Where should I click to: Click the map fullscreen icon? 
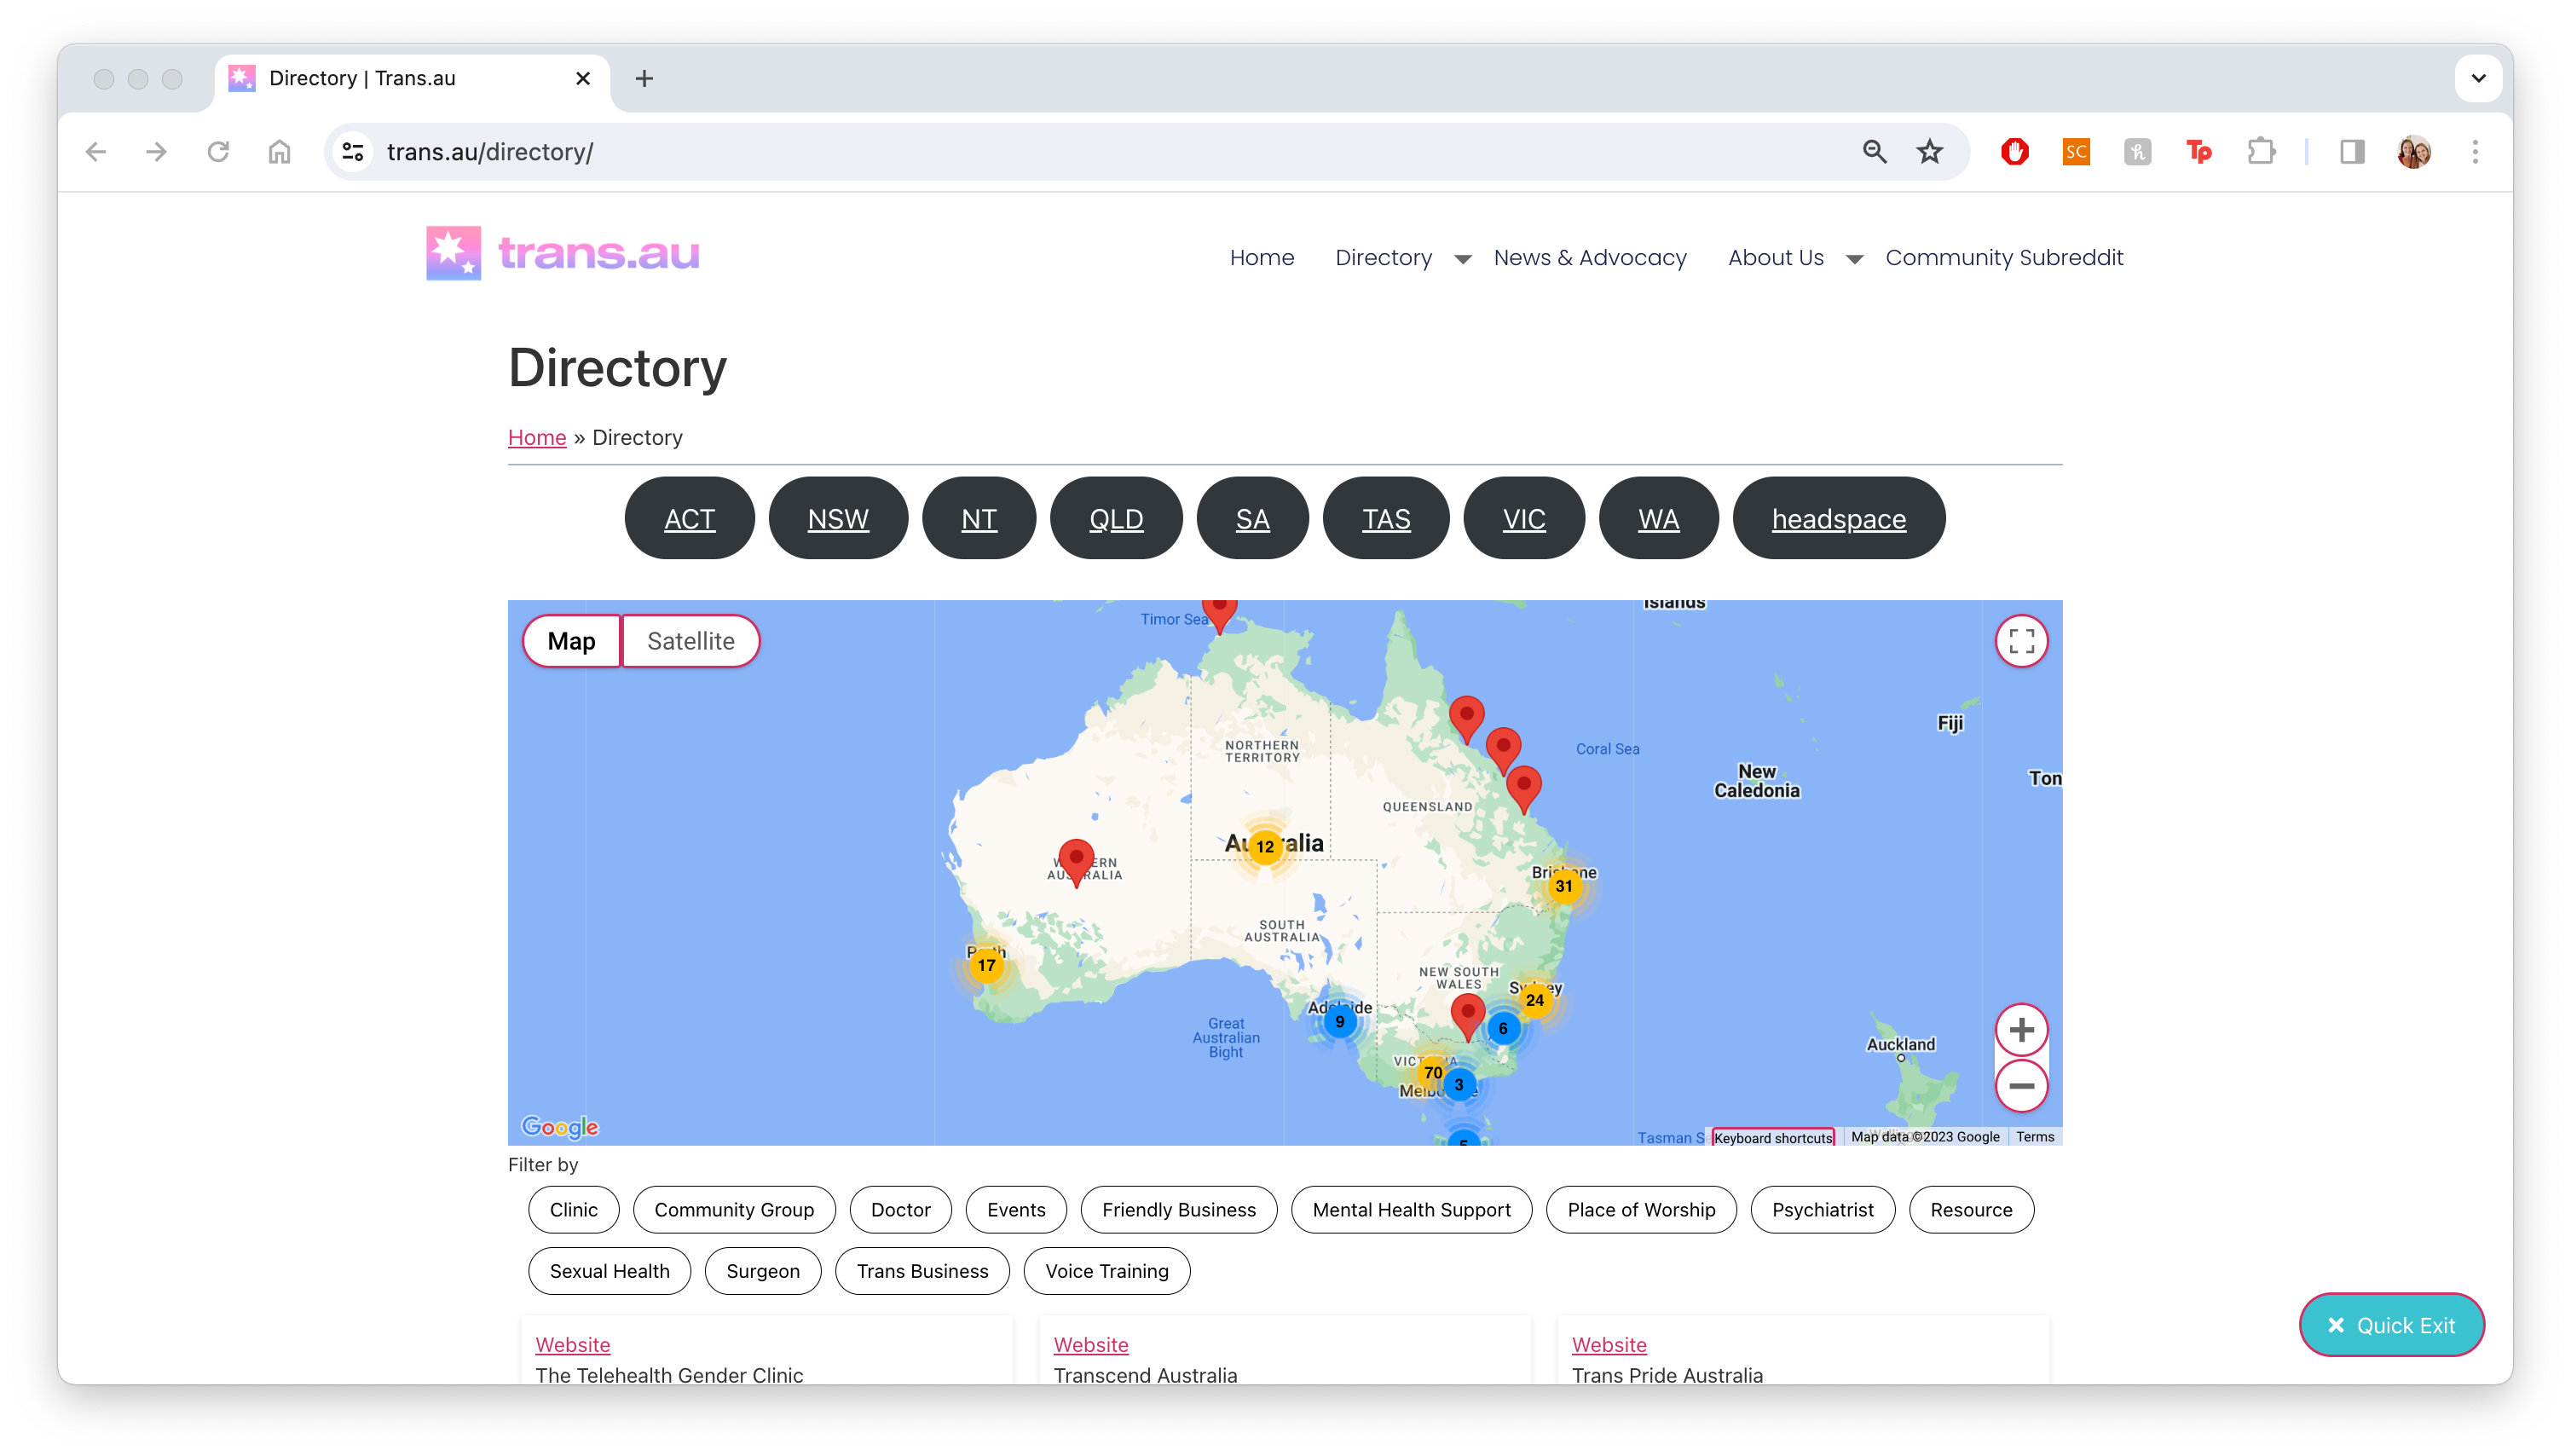pyautogui.click(x=2022, y=641)
